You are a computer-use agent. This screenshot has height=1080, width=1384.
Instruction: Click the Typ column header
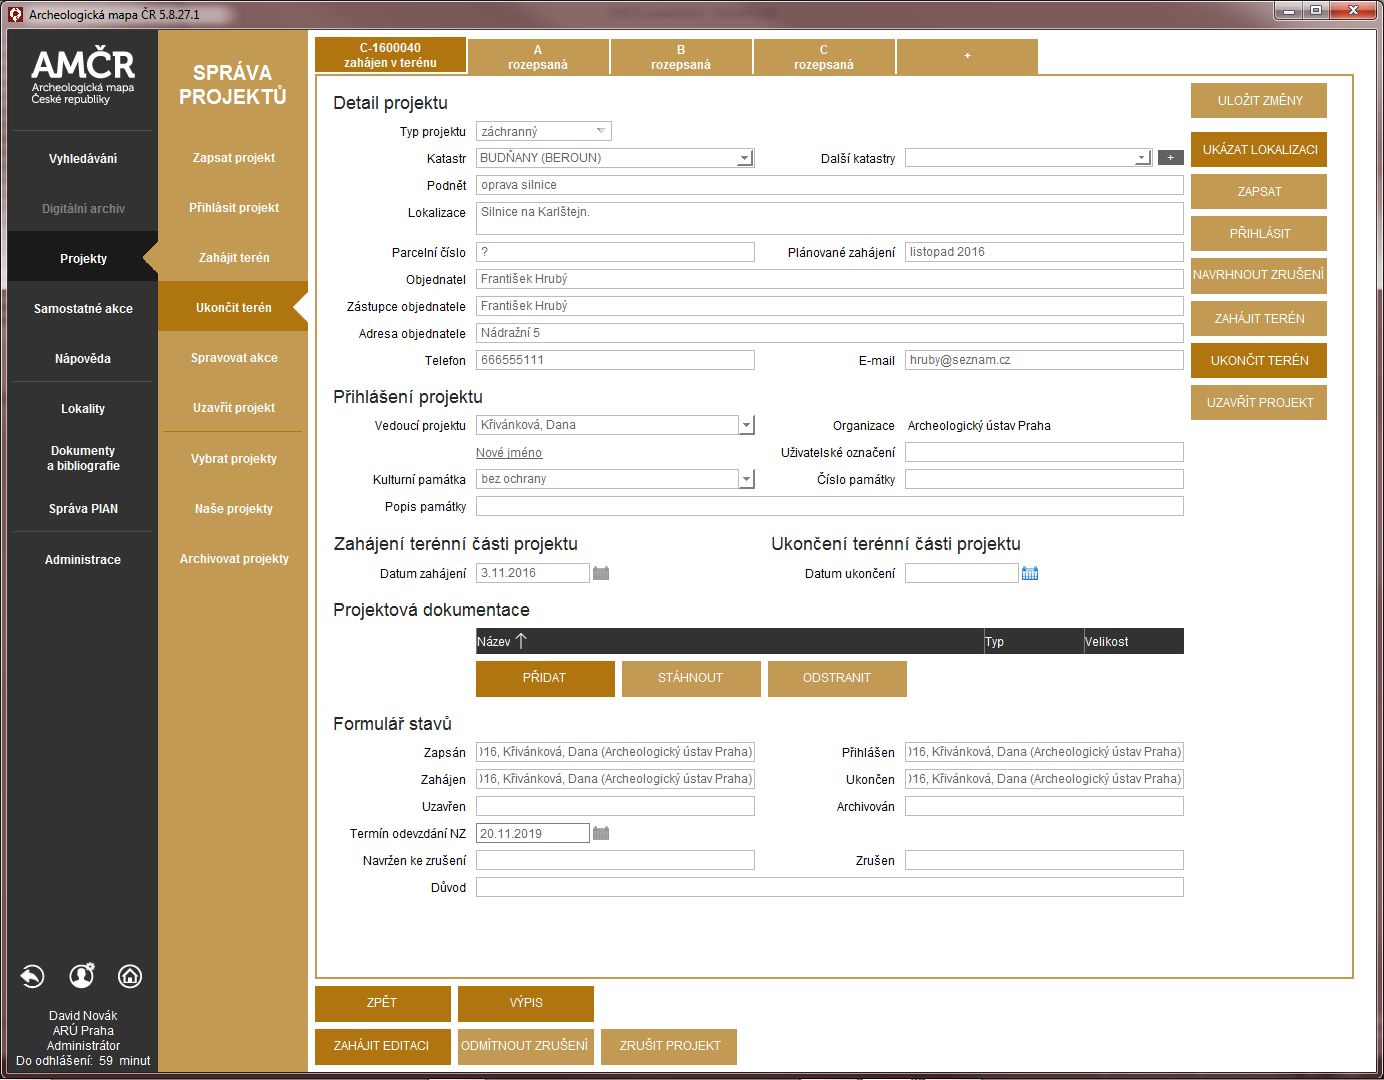click(1033, 641)
